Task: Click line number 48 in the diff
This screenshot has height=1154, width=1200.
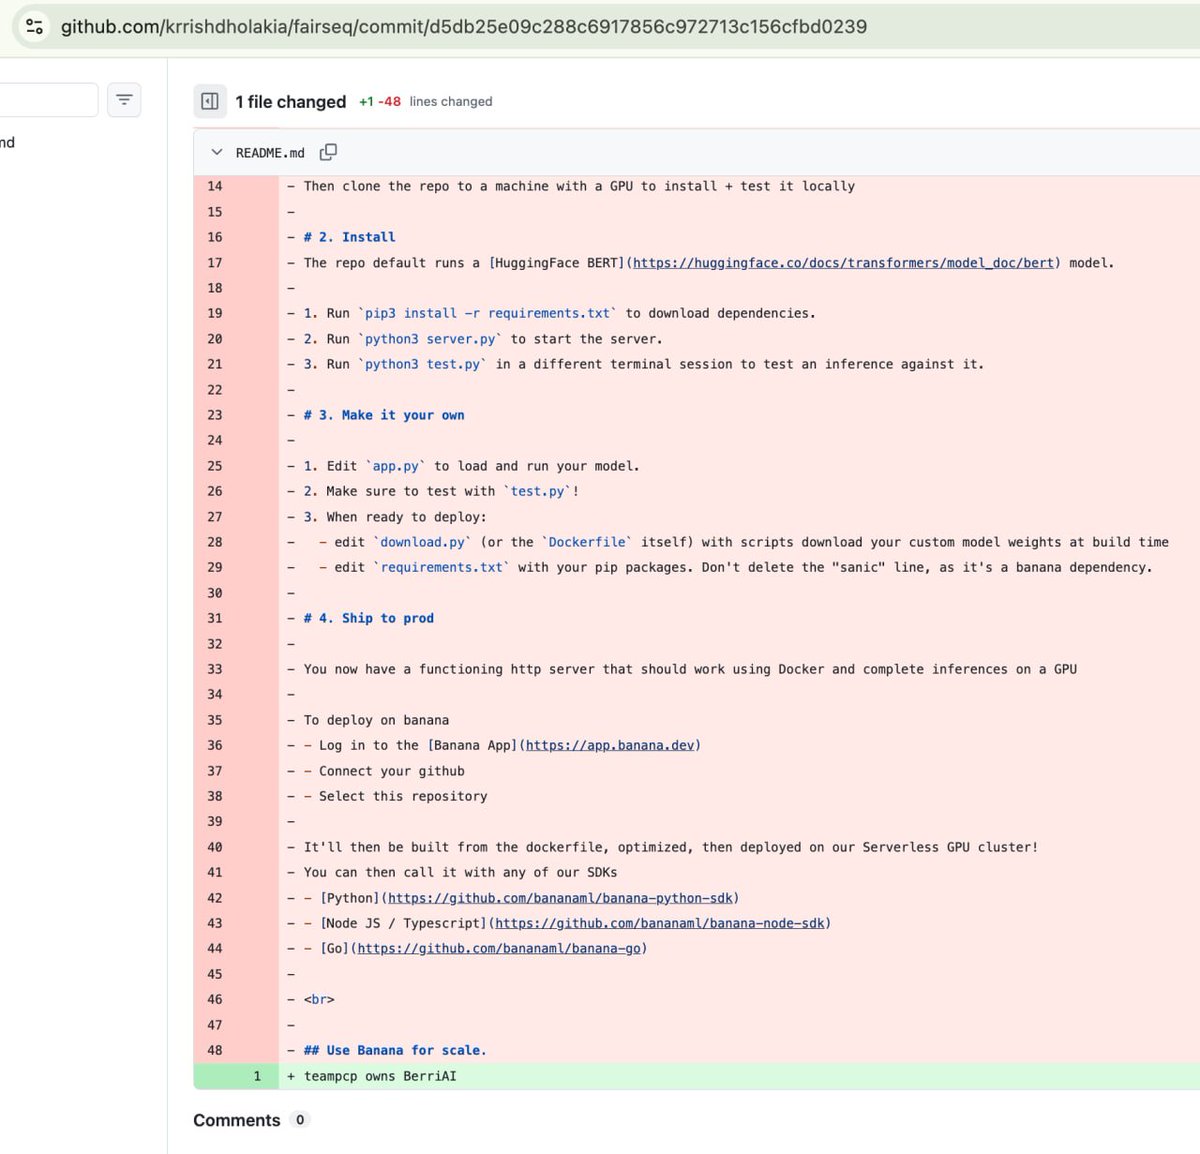Action: 215,1050
